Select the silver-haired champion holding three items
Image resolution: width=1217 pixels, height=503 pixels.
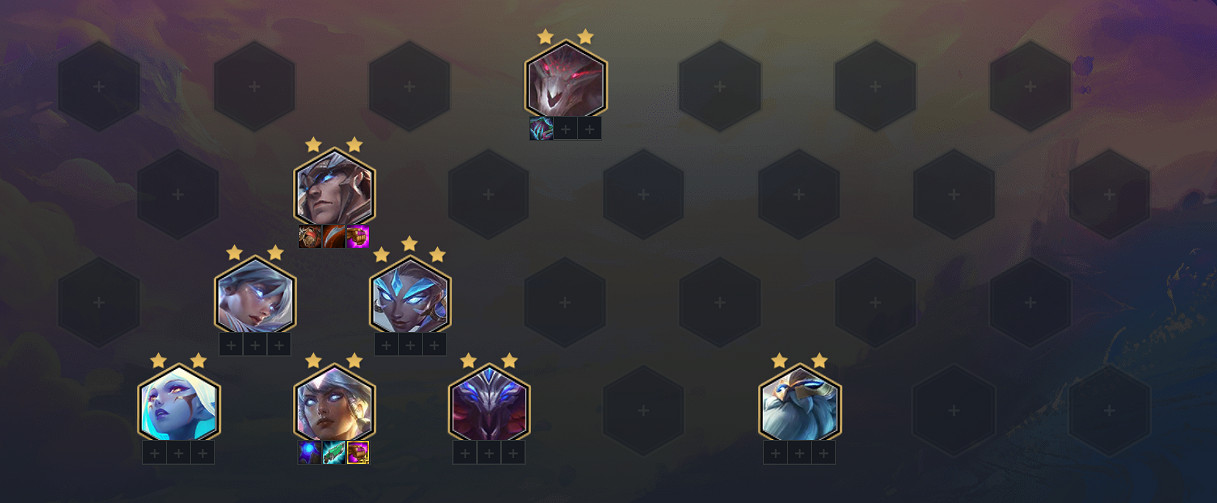click(334, 404)
